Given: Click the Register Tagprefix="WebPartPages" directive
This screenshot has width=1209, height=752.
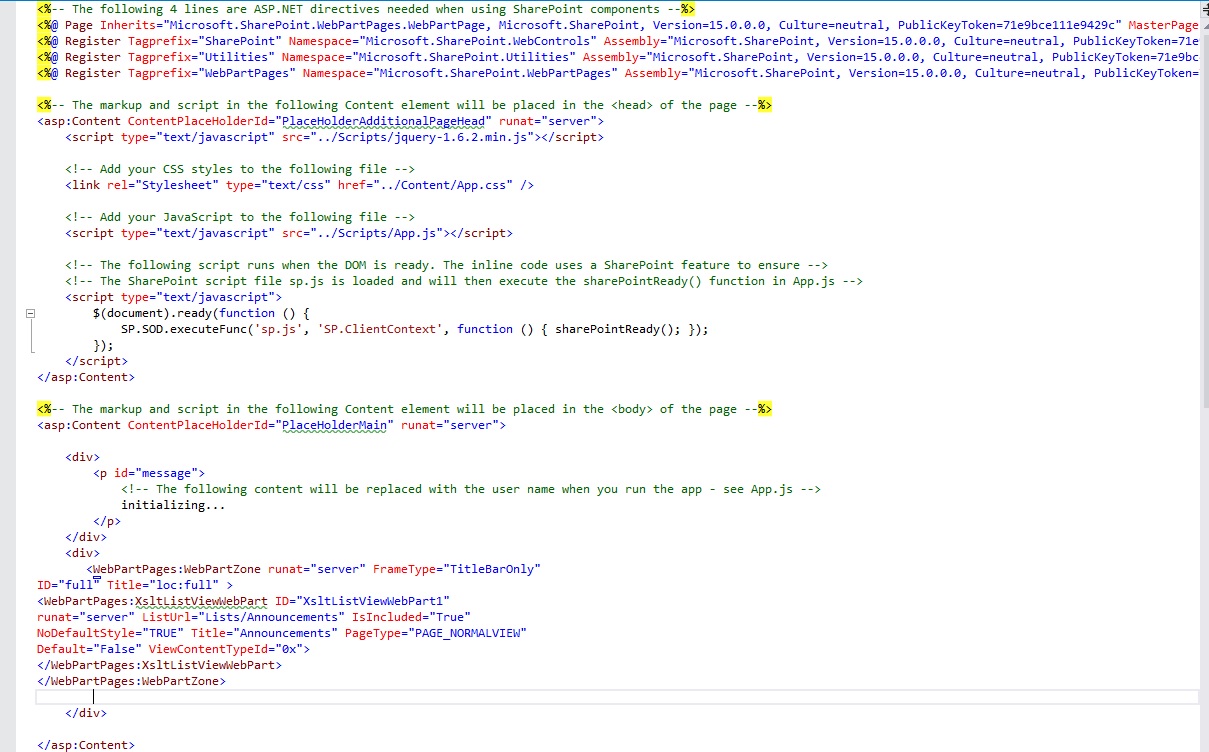Looking at the screenshot, I should (617, 73).
